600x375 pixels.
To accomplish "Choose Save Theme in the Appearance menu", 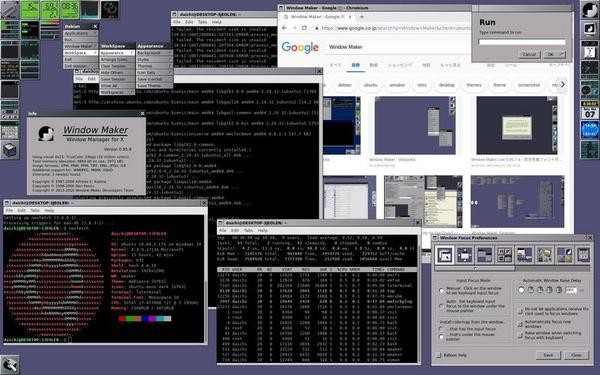I will (155, 86).
